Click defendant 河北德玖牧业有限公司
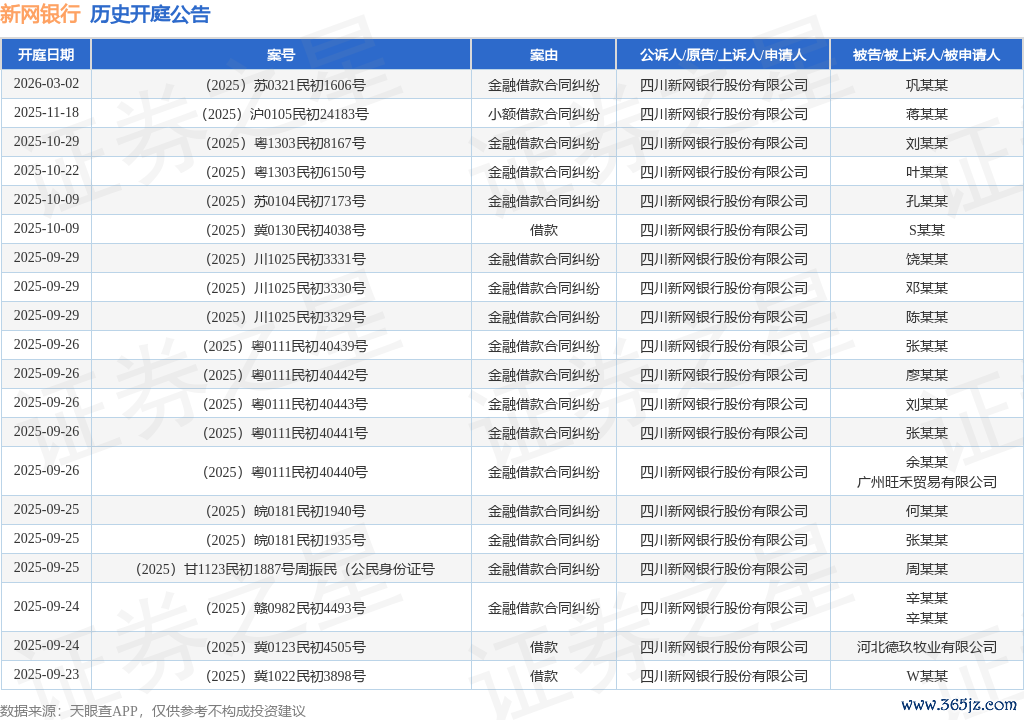This screenshot has height=720, width=1024. (926, 647)
